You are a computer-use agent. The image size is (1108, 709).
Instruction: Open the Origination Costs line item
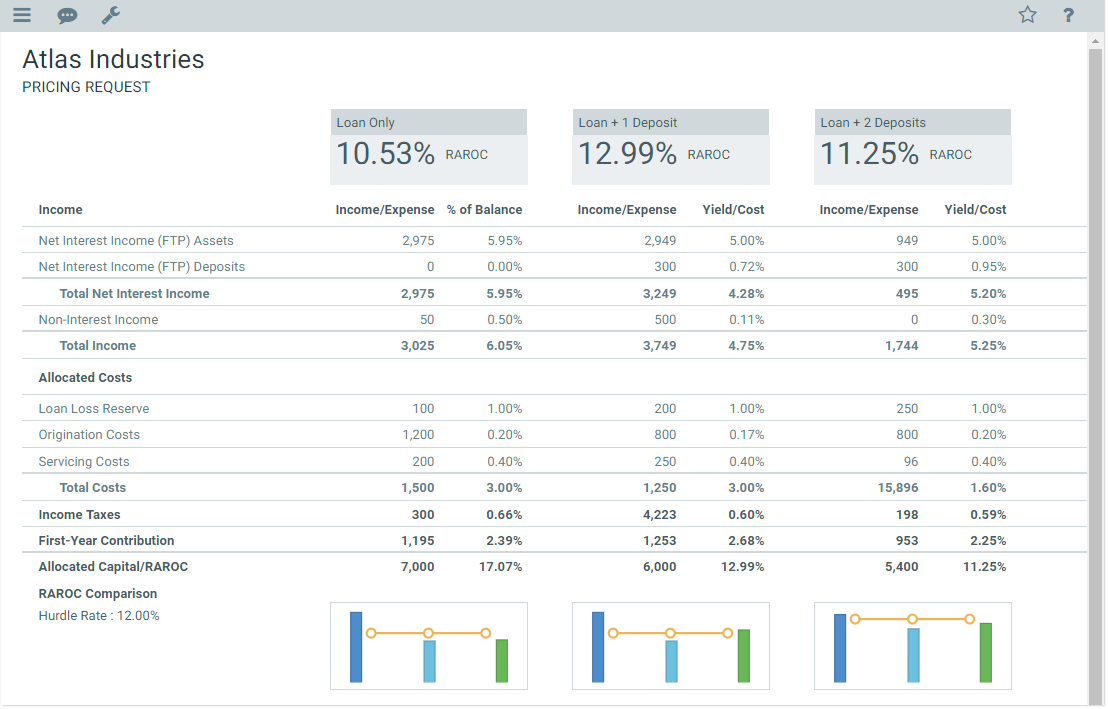(x=88, y=434)
